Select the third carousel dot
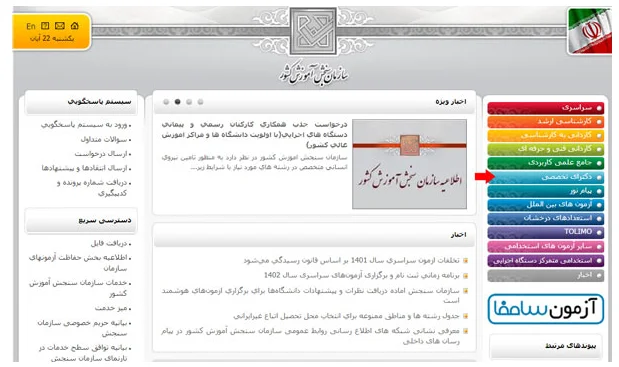 [189, 102]
